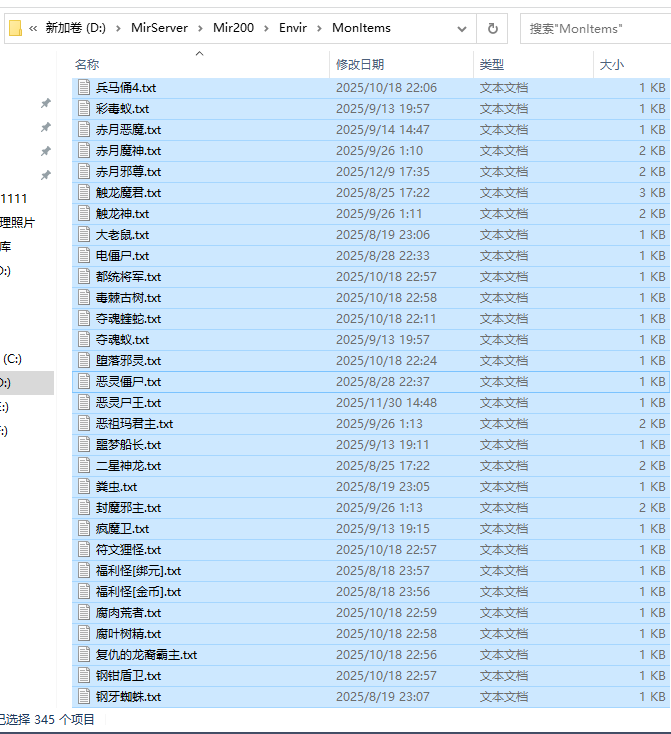Sort by the 类型 column header

[x=491, y=65]
